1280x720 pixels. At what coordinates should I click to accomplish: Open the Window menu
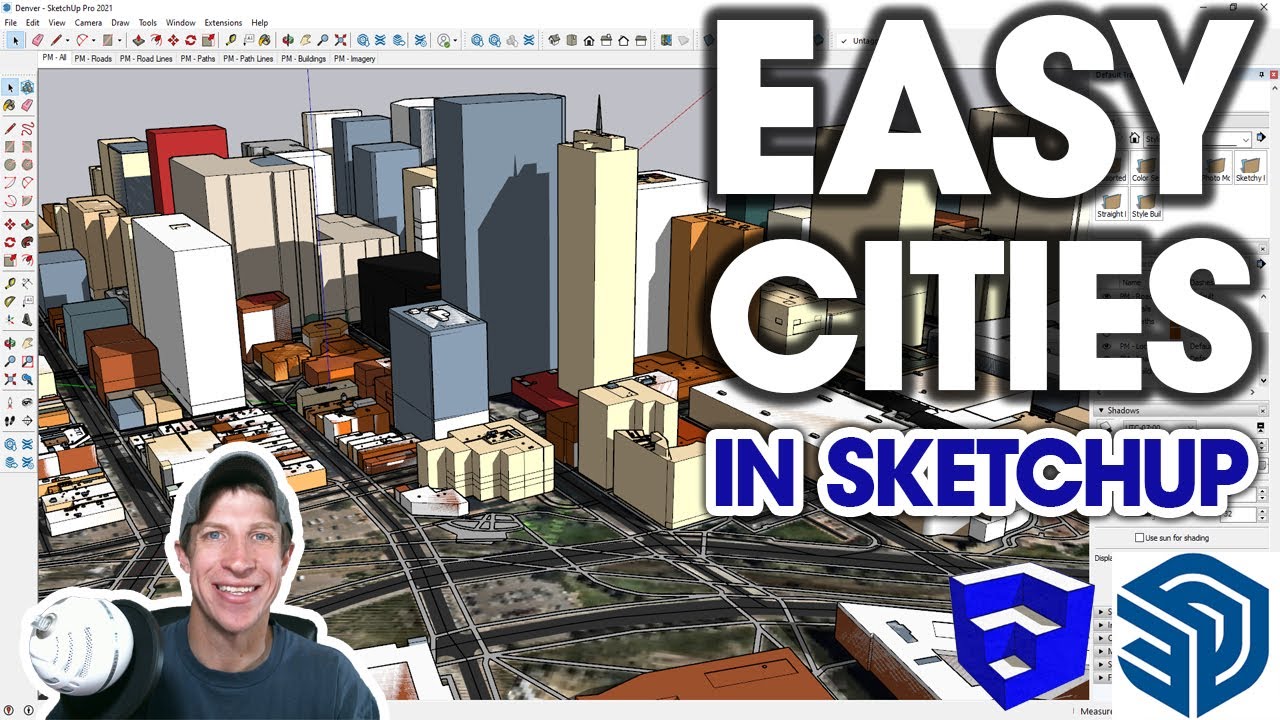pos(181,22)
